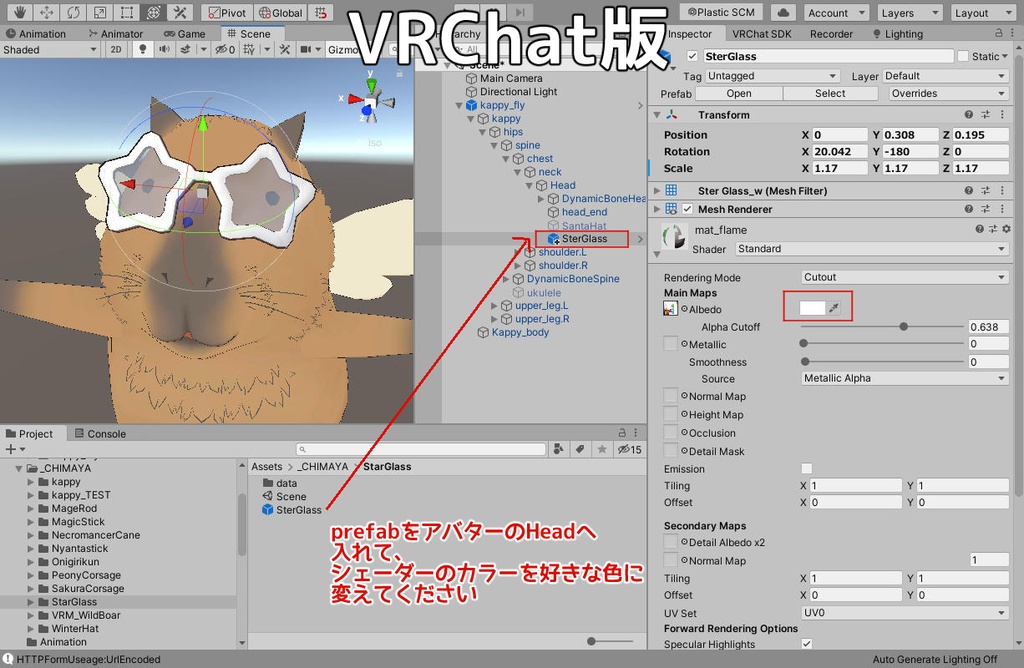Click the Smoothness slider handle
This screenshot has height=668, width=1024.
[805, 361]
